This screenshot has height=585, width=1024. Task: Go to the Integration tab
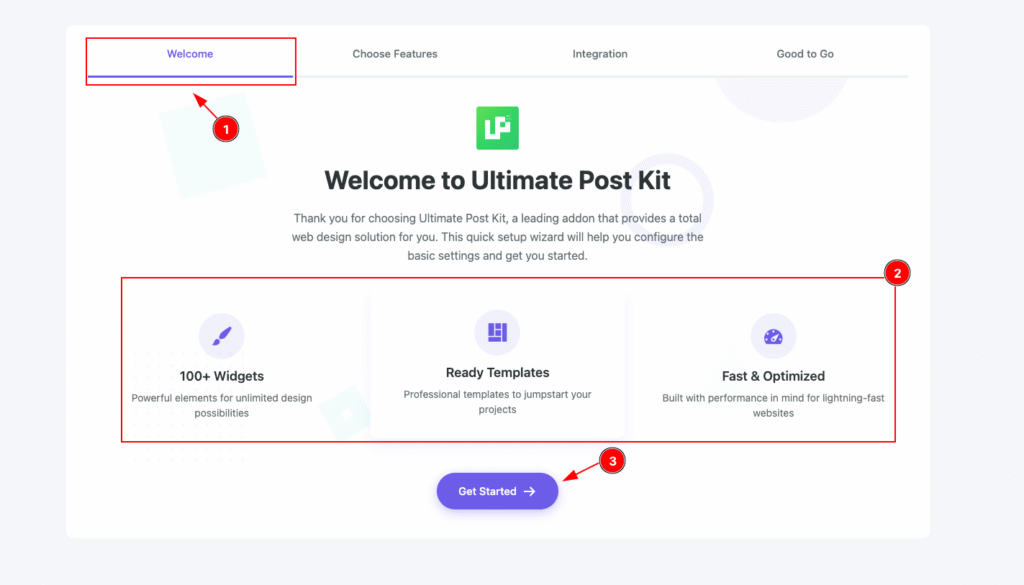(600, 54)
